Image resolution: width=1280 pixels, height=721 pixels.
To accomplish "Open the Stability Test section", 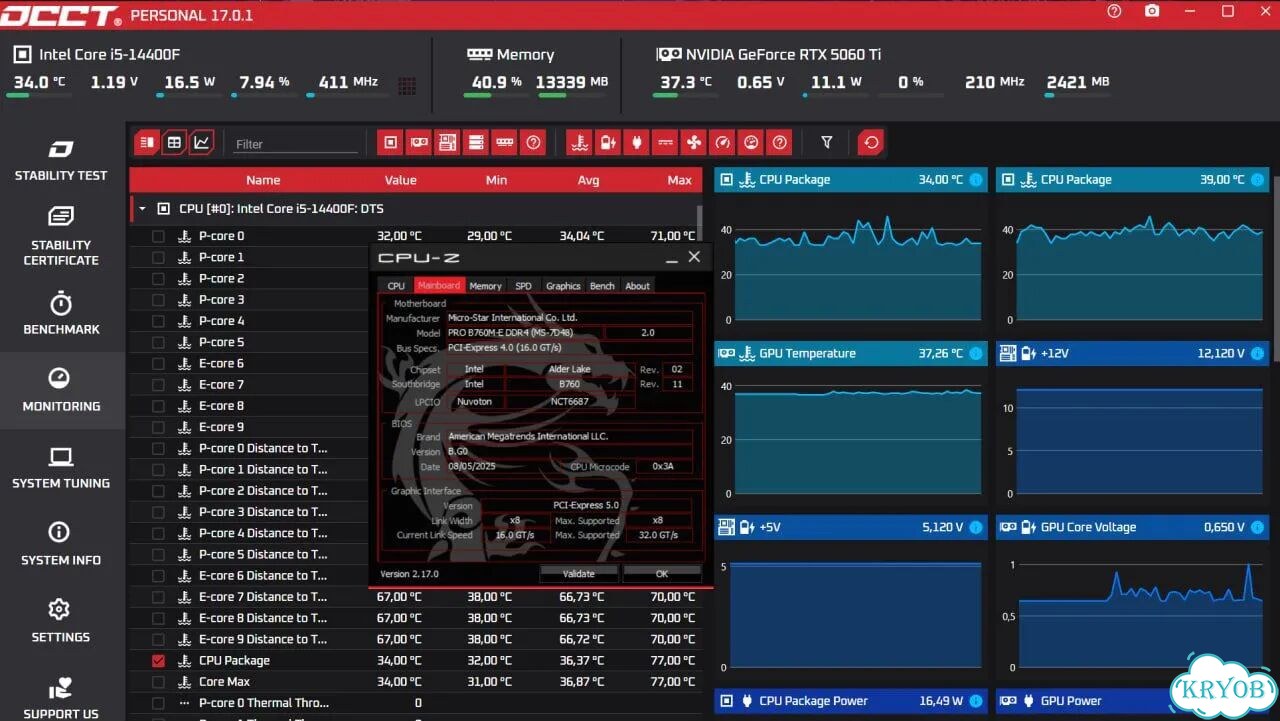I will pyautogui.click(x=61, y=160).
